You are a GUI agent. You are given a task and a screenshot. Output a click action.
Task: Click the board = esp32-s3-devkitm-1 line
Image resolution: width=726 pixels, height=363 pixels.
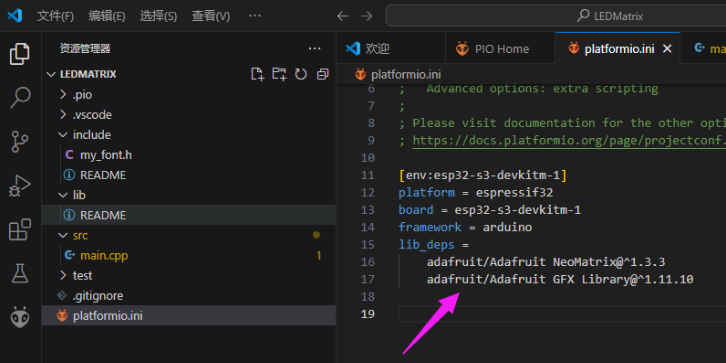pos(490,210)
